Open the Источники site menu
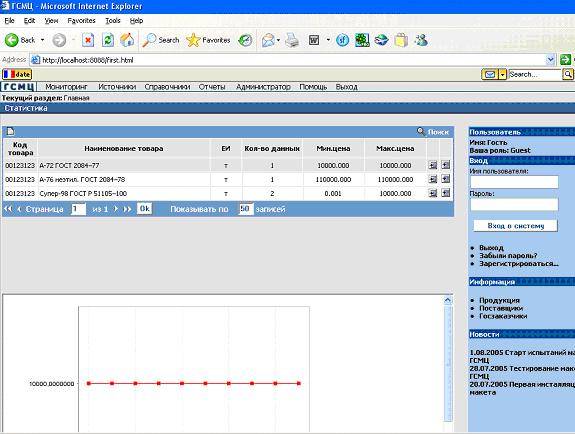The width and height of the screenshot is (575, 434). [x=117, y=87]
